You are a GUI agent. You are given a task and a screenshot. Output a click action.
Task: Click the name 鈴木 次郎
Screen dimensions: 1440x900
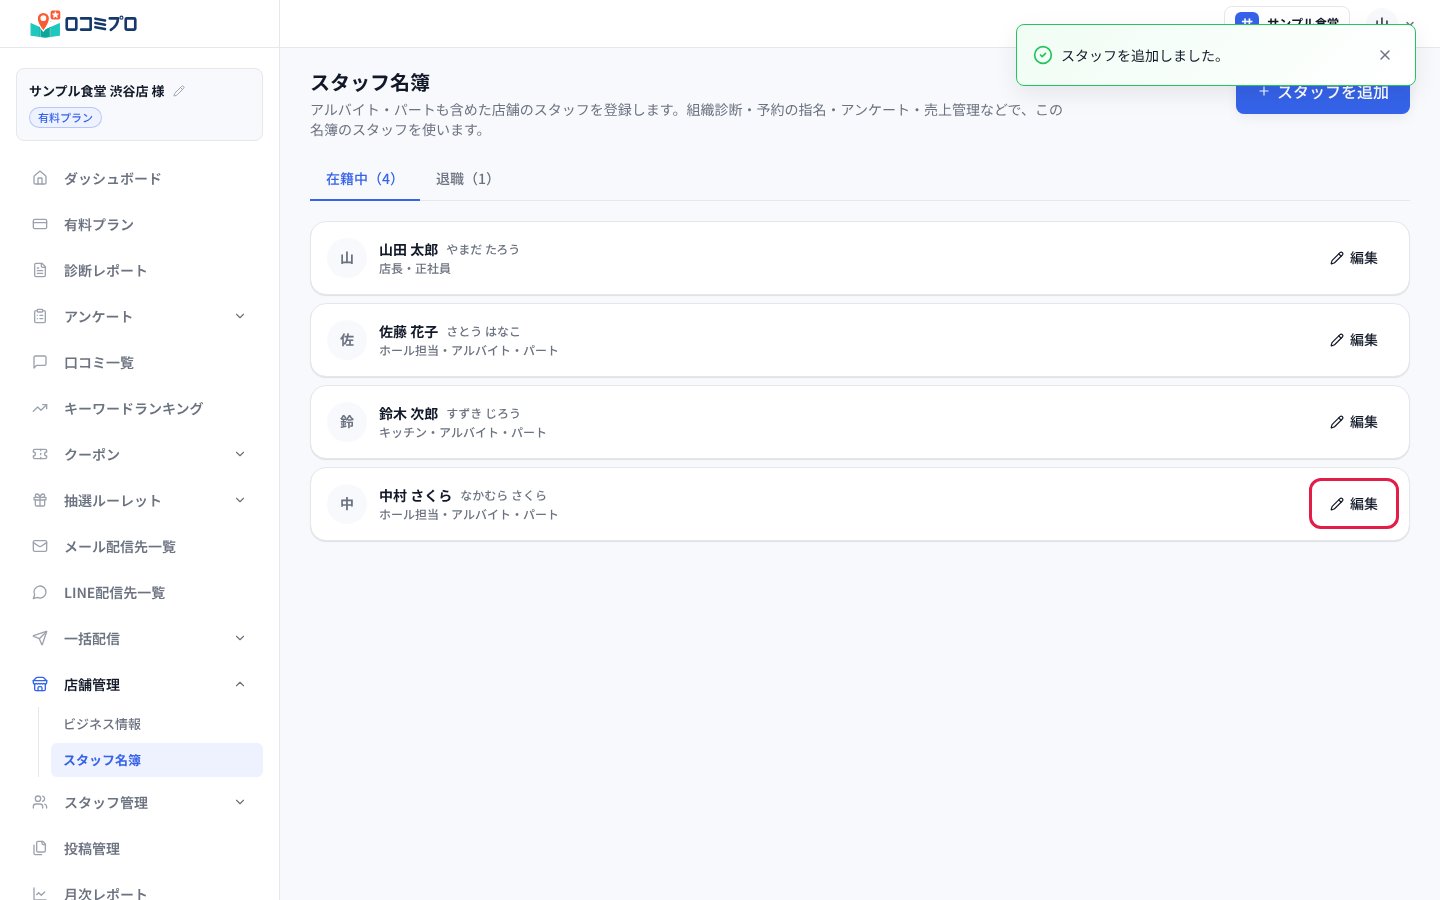(x=408, y=414)
